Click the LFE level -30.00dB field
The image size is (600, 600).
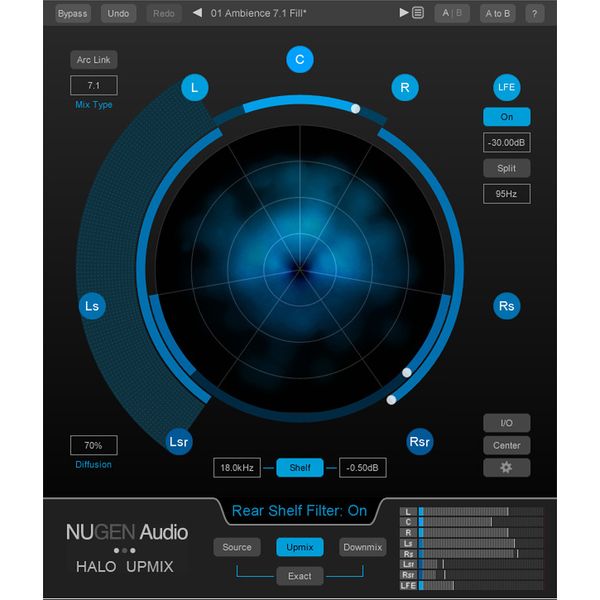507,143
